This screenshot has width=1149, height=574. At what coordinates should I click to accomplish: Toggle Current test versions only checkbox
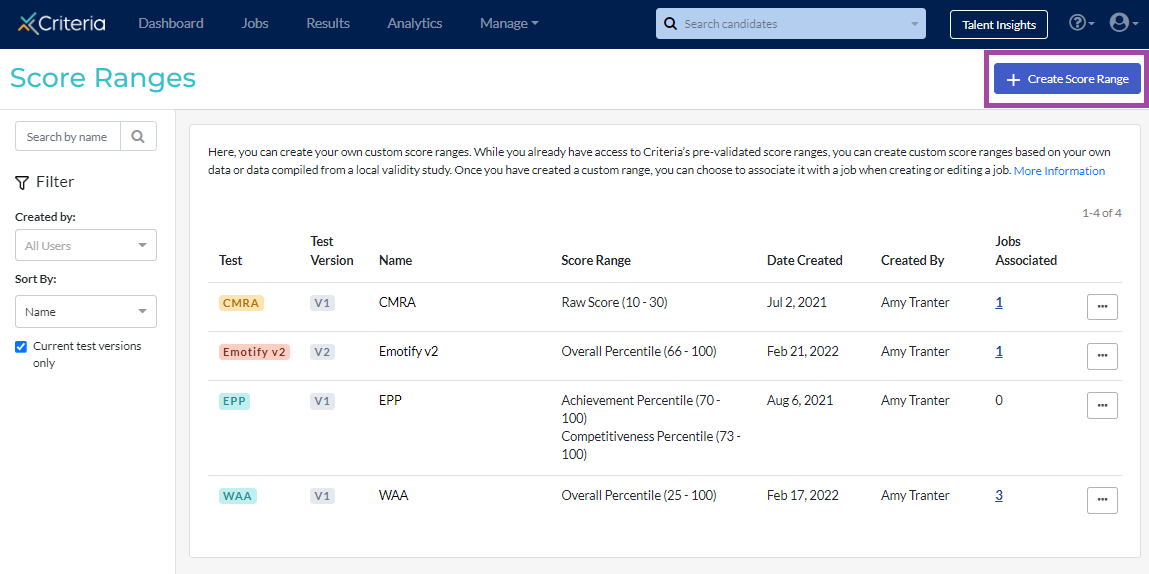coord(21,347)
